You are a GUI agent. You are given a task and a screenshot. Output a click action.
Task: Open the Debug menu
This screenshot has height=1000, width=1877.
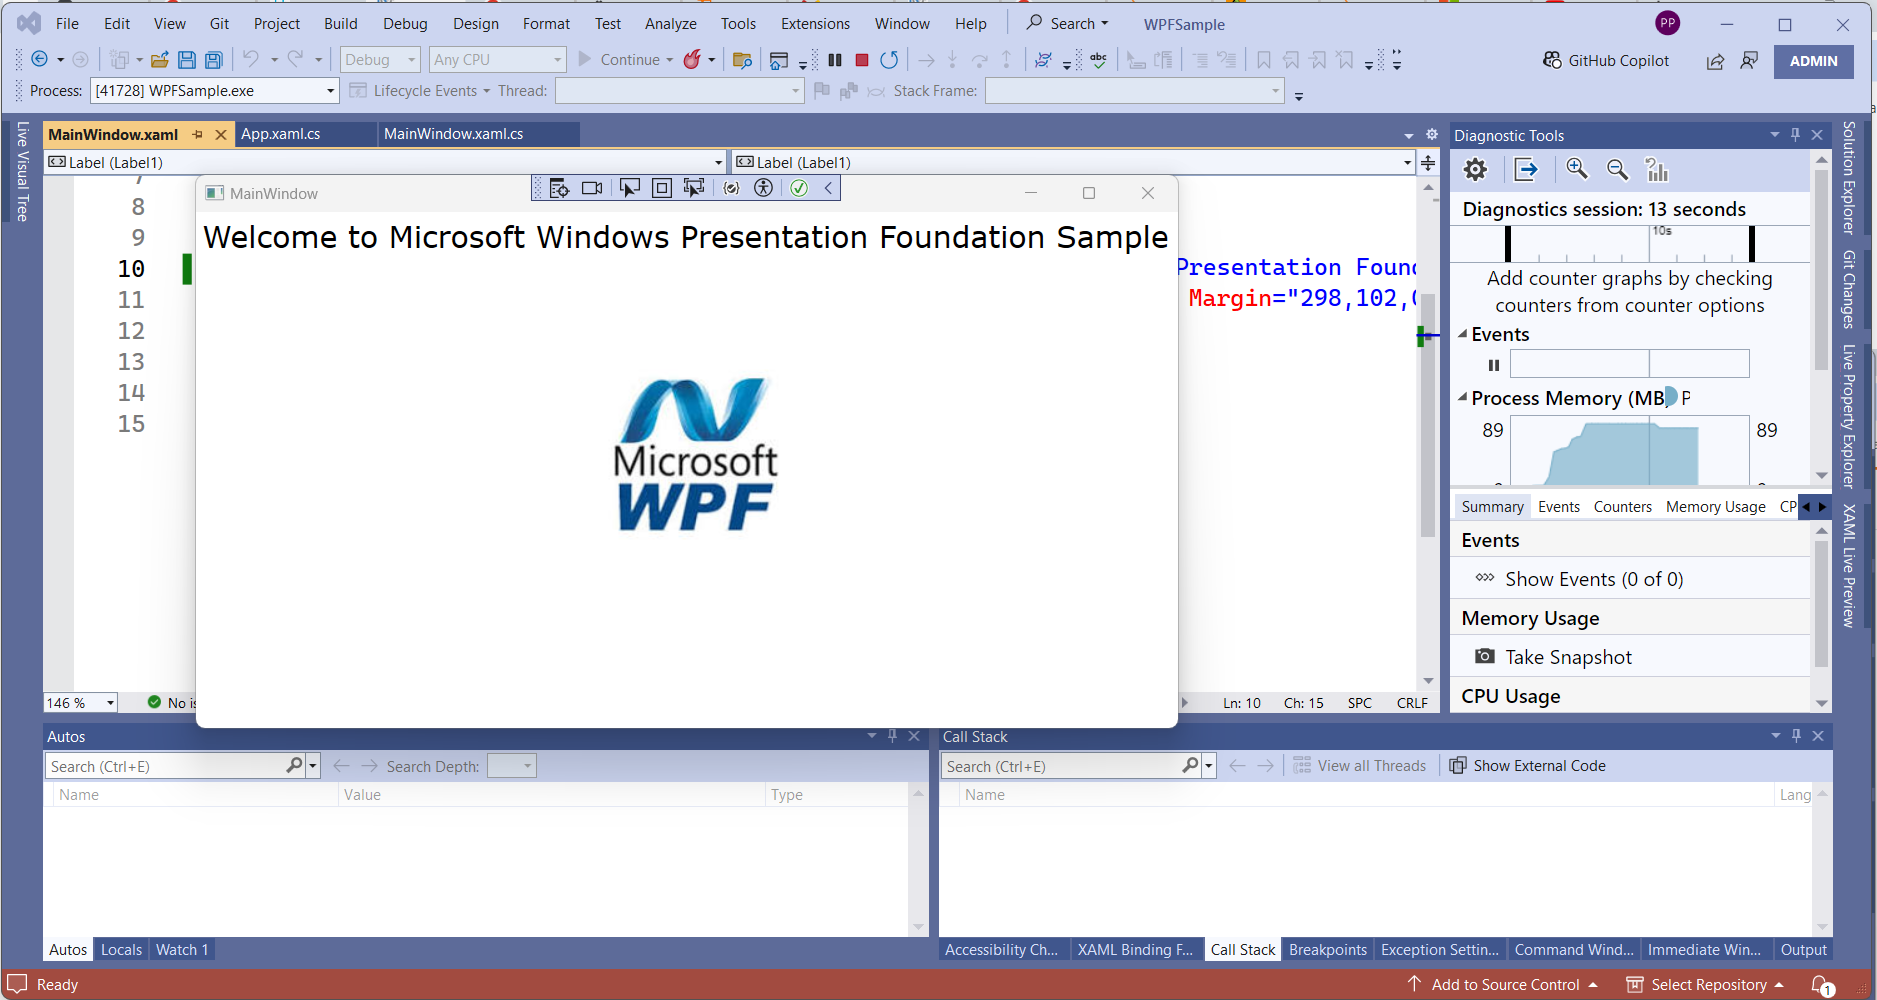coord(405,24)
